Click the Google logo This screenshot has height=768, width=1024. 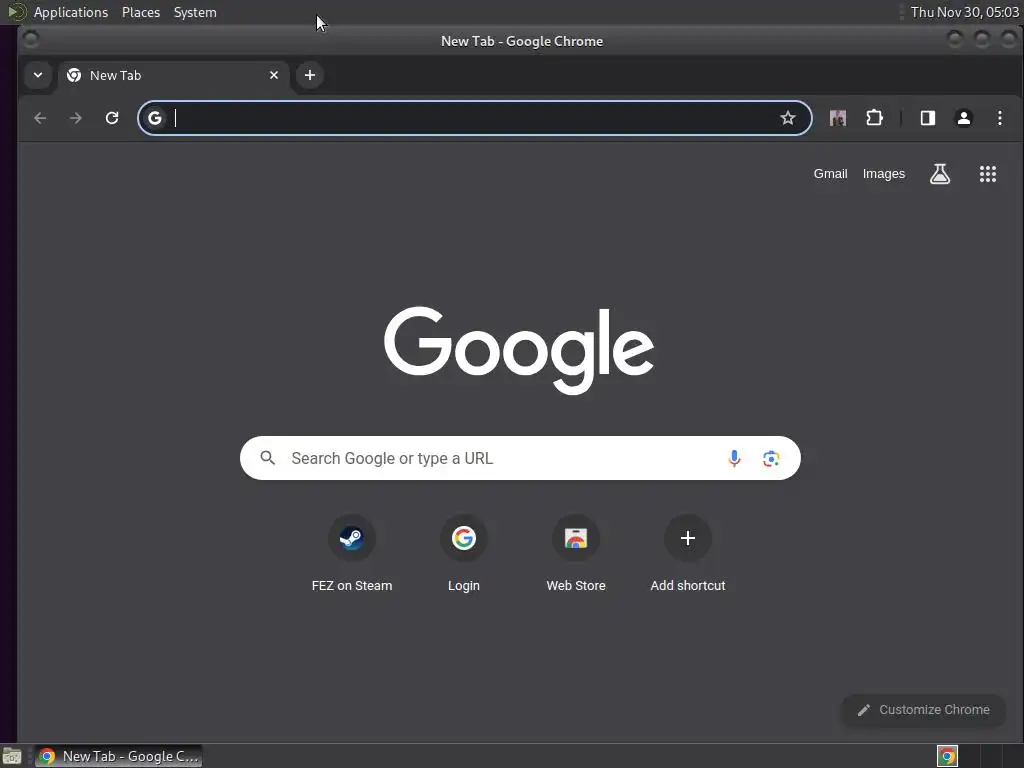click(x=519, y=350)
